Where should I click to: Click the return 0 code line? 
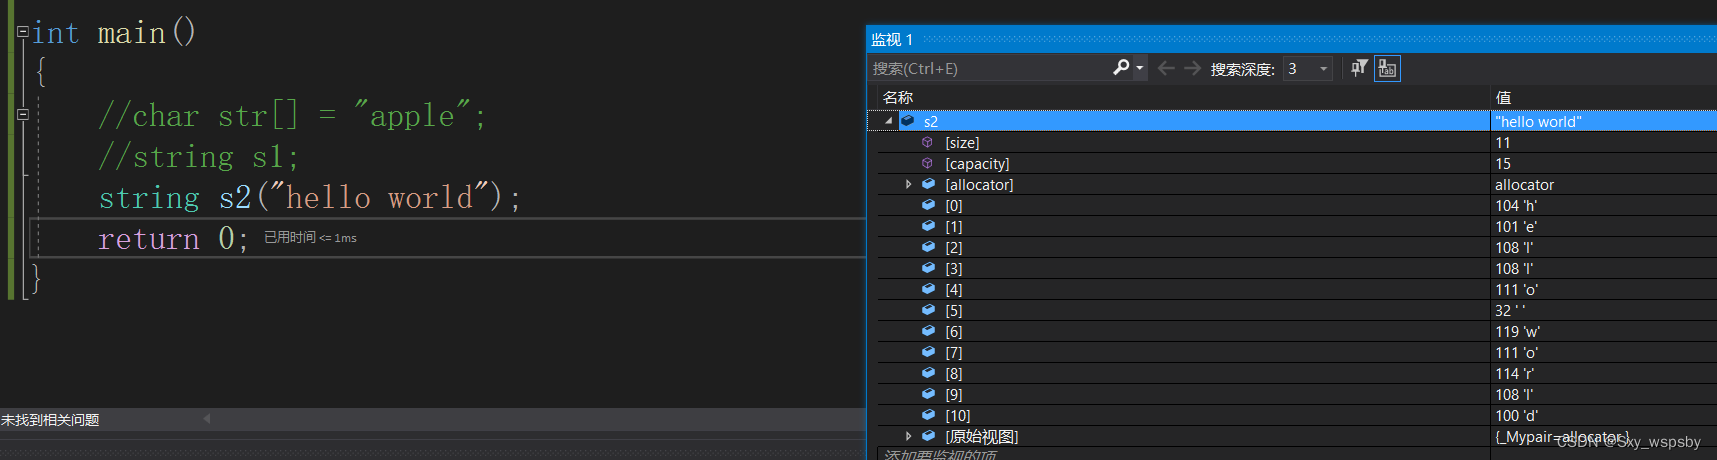tap(173, 239)
